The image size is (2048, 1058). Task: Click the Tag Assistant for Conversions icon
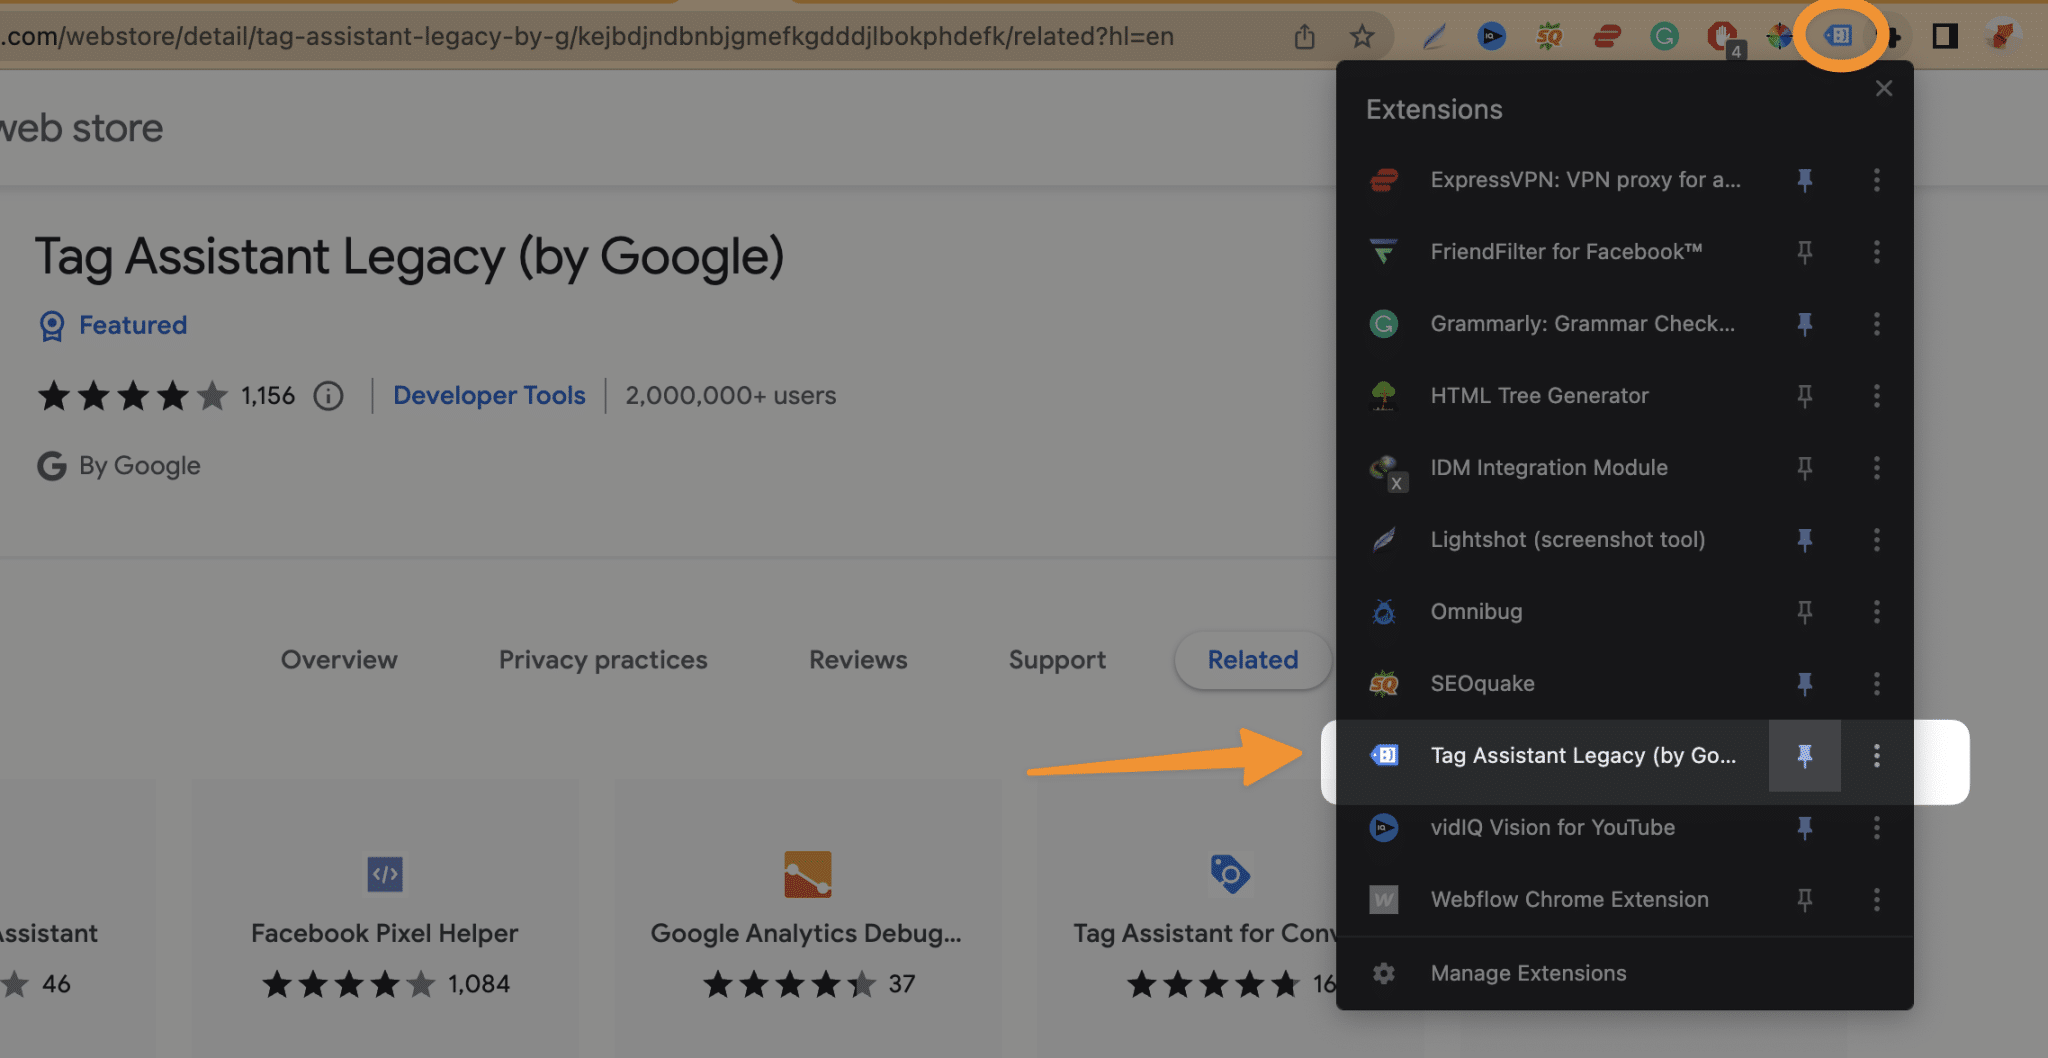tap(1230, 874)
